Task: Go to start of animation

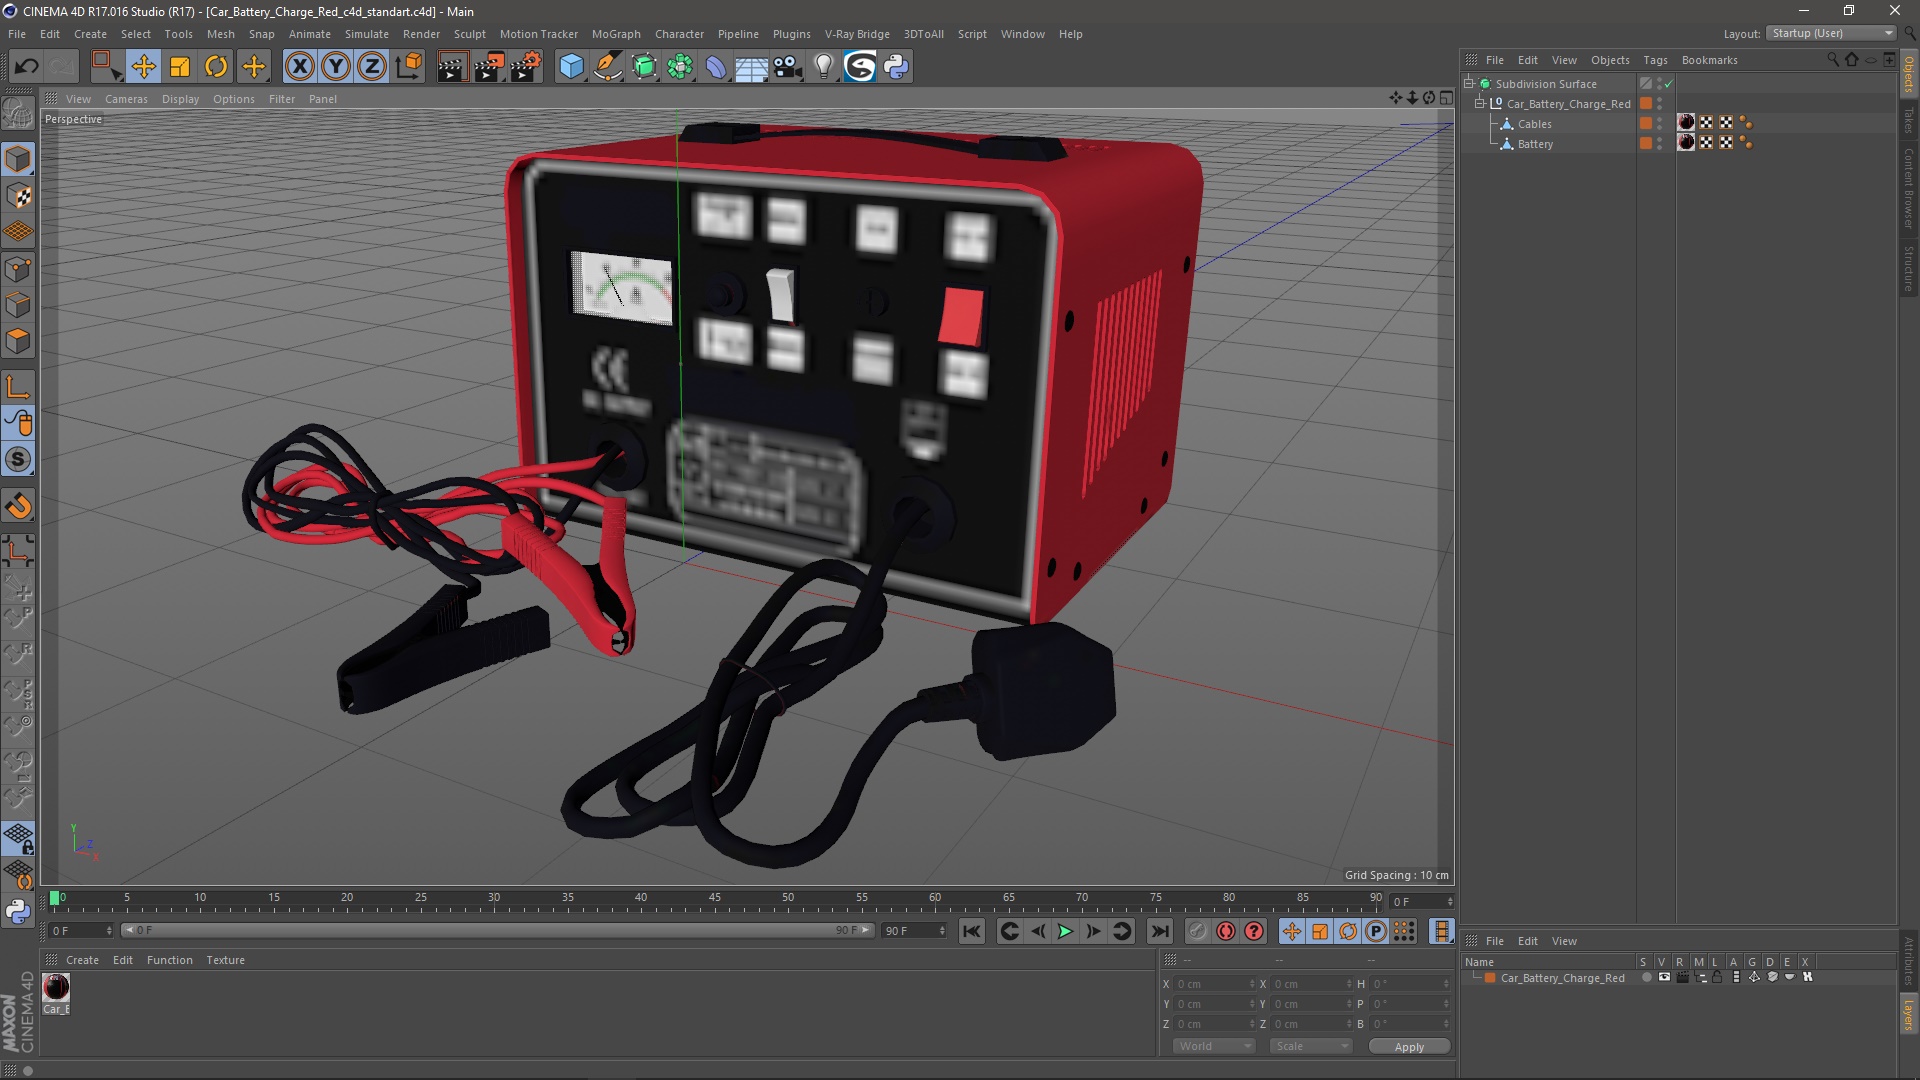Action: tap(971, 932)
